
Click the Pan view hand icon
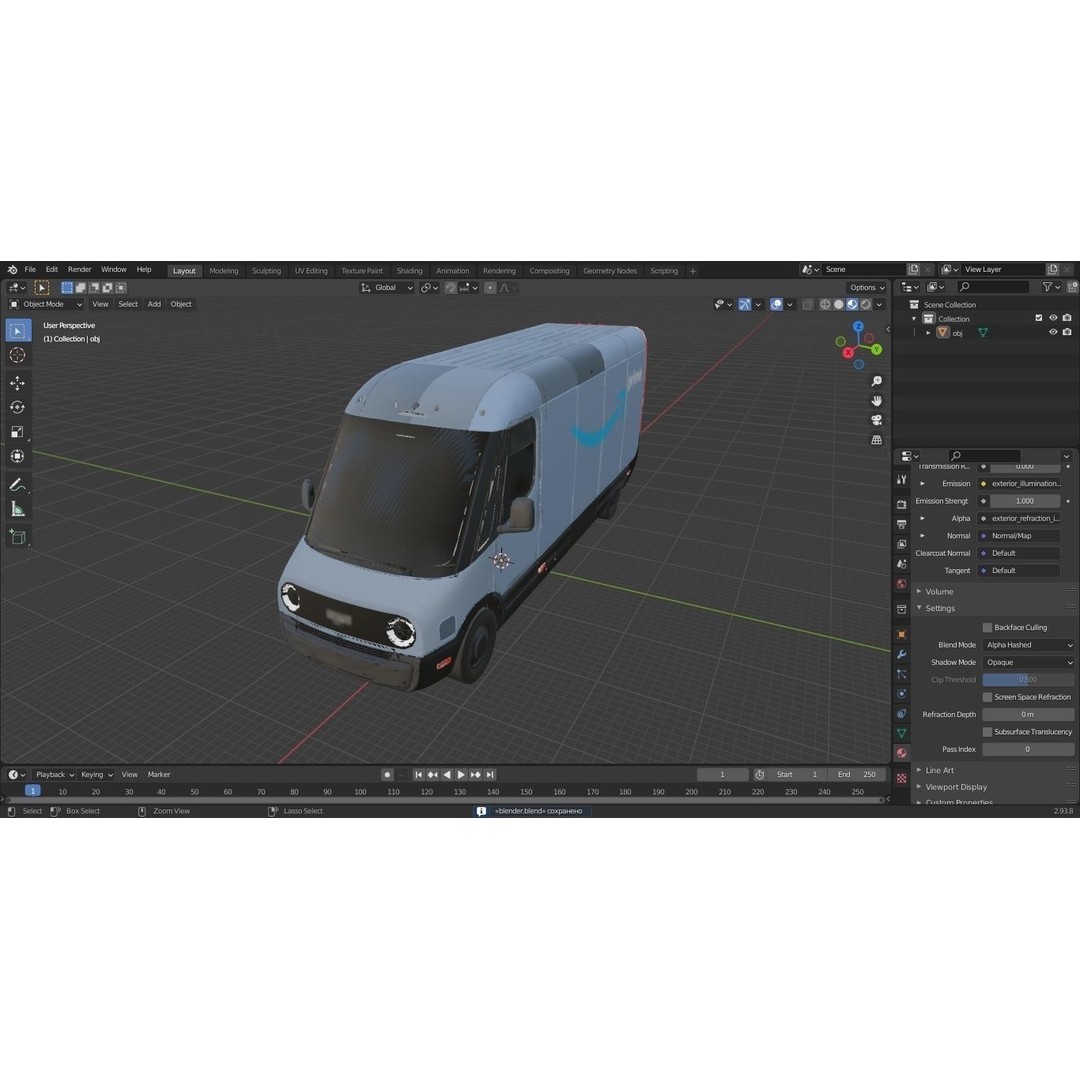click(876, 400)
